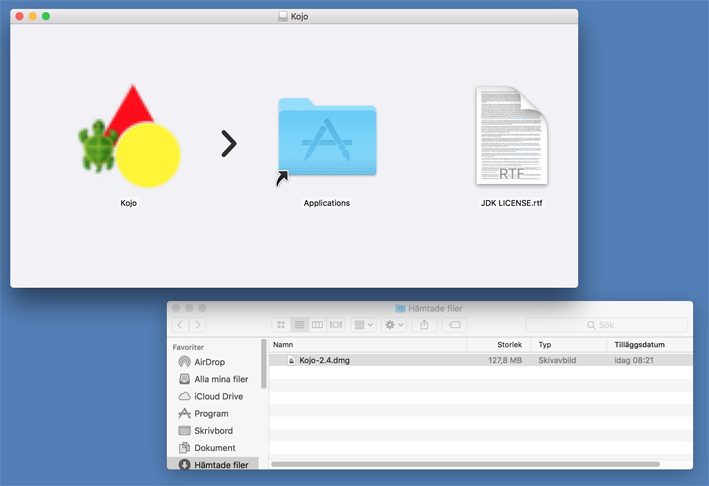Screen dimensions: 709x486
Task: Open Program in the sidebar
Action: click(203, 413)
